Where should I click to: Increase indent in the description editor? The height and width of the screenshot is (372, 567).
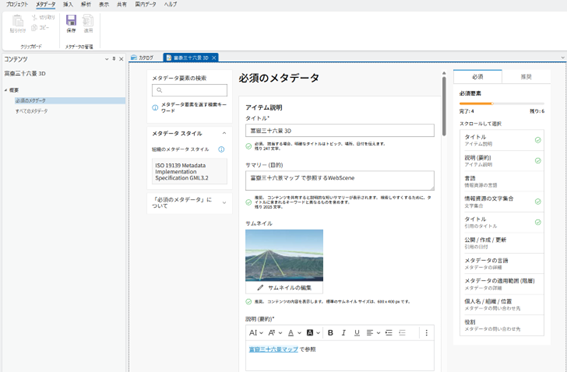pos(389,333)
